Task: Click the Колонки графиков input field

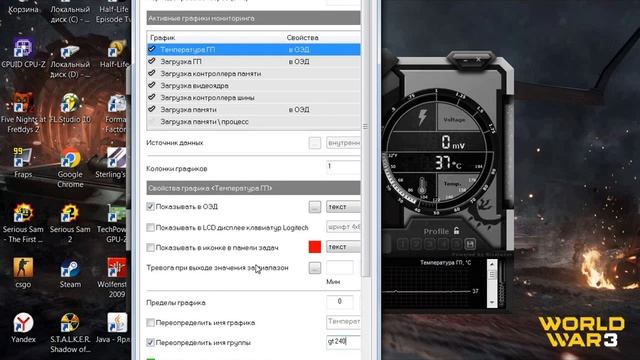Action: [x=343, y=167]
